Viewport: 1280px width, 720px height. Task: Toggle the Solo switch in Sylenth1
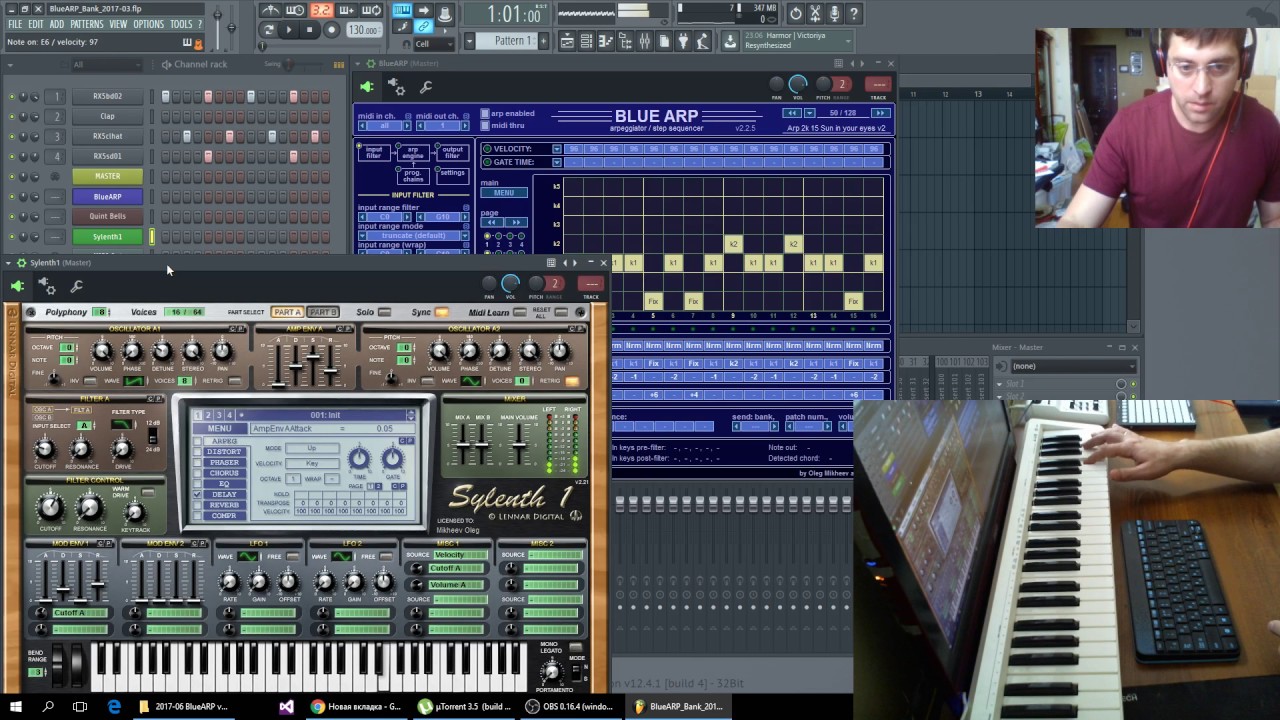[x=384, y=312]
